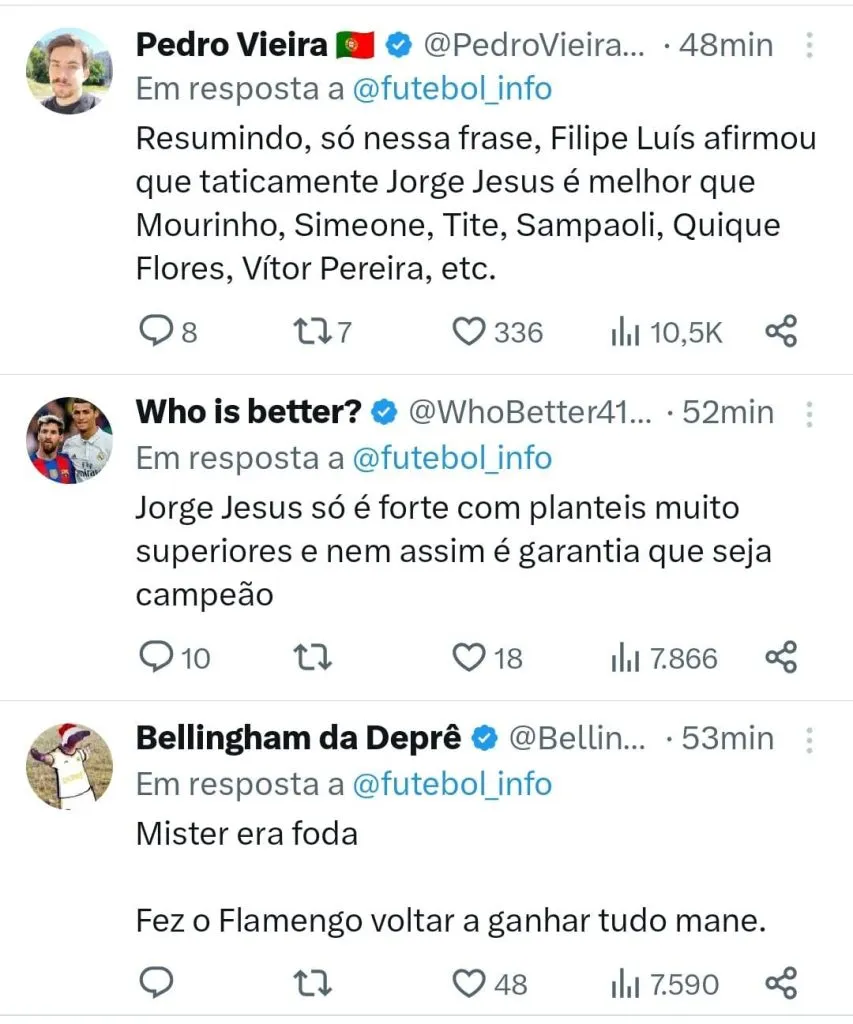Reply to Bellingham da Deprê's tweet

coord(155,983)
